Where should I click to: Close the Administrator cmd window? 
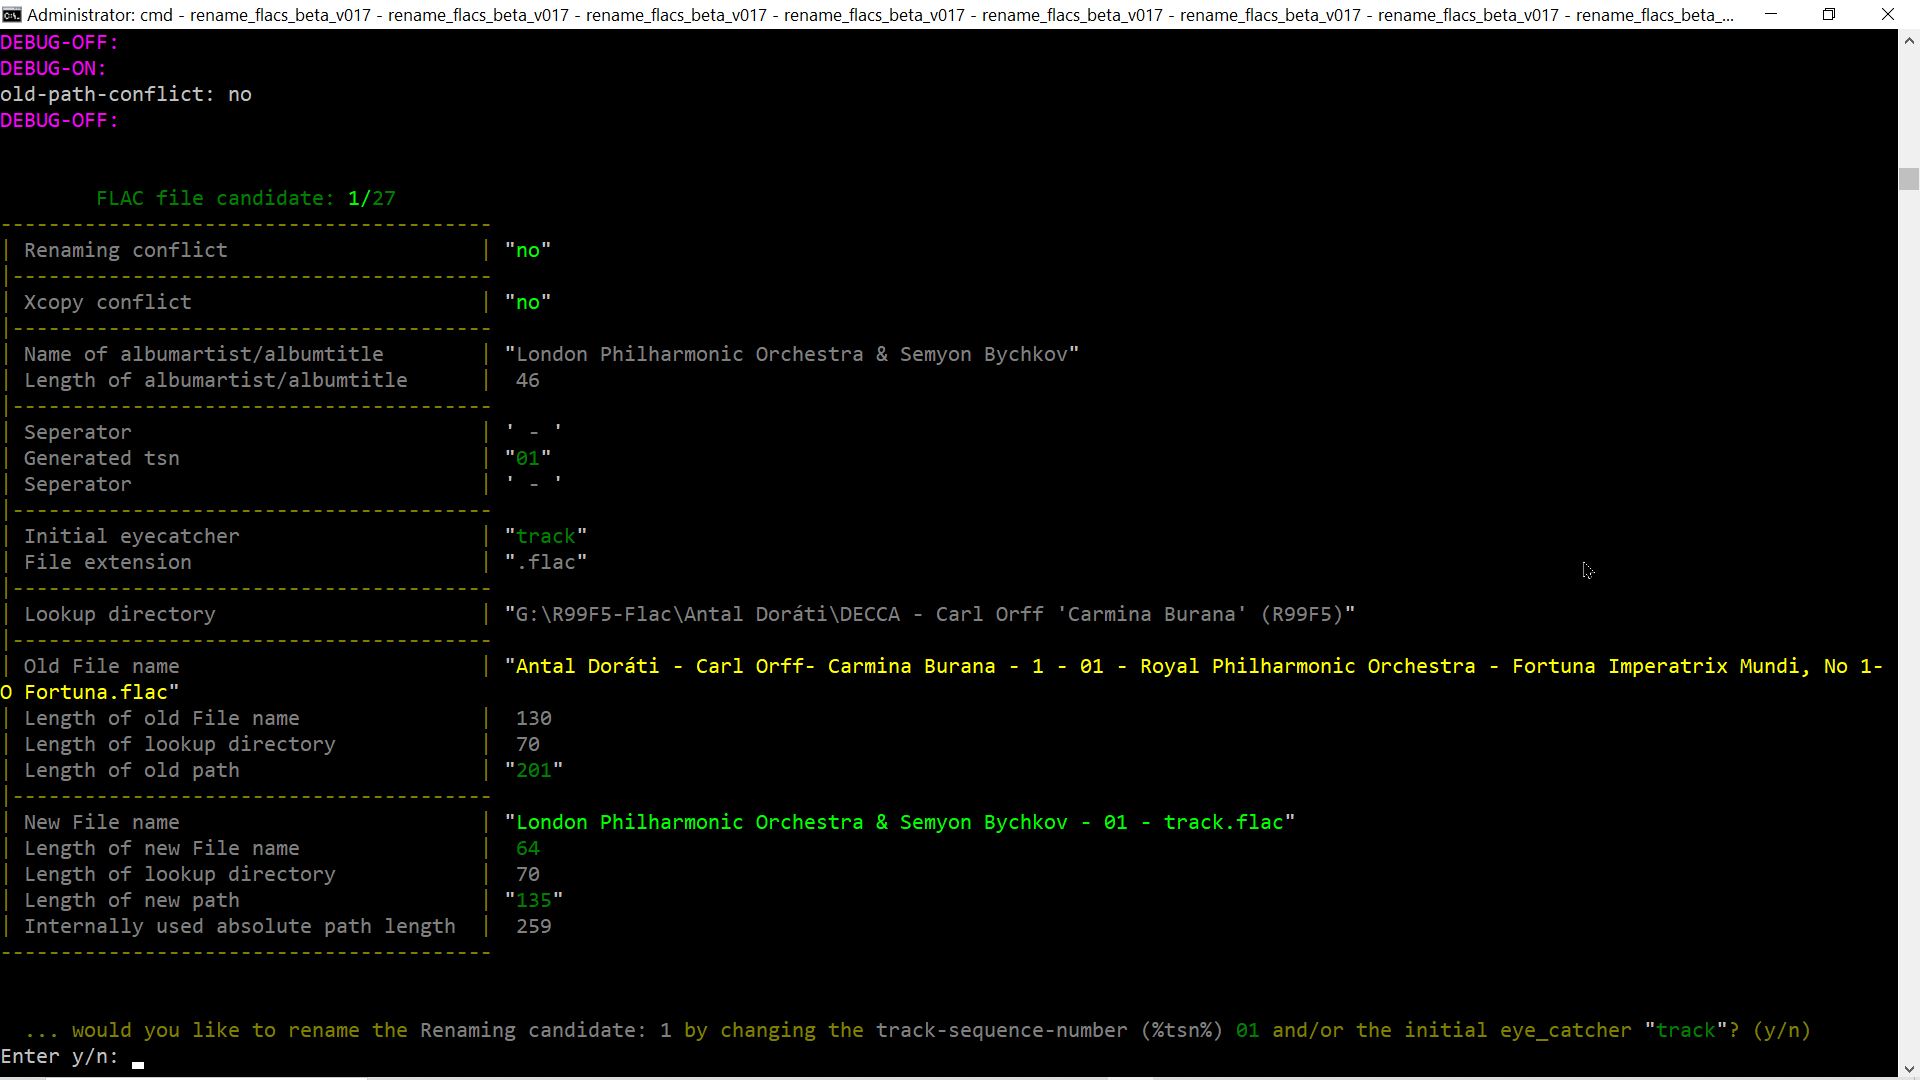tap(1887, 15)
